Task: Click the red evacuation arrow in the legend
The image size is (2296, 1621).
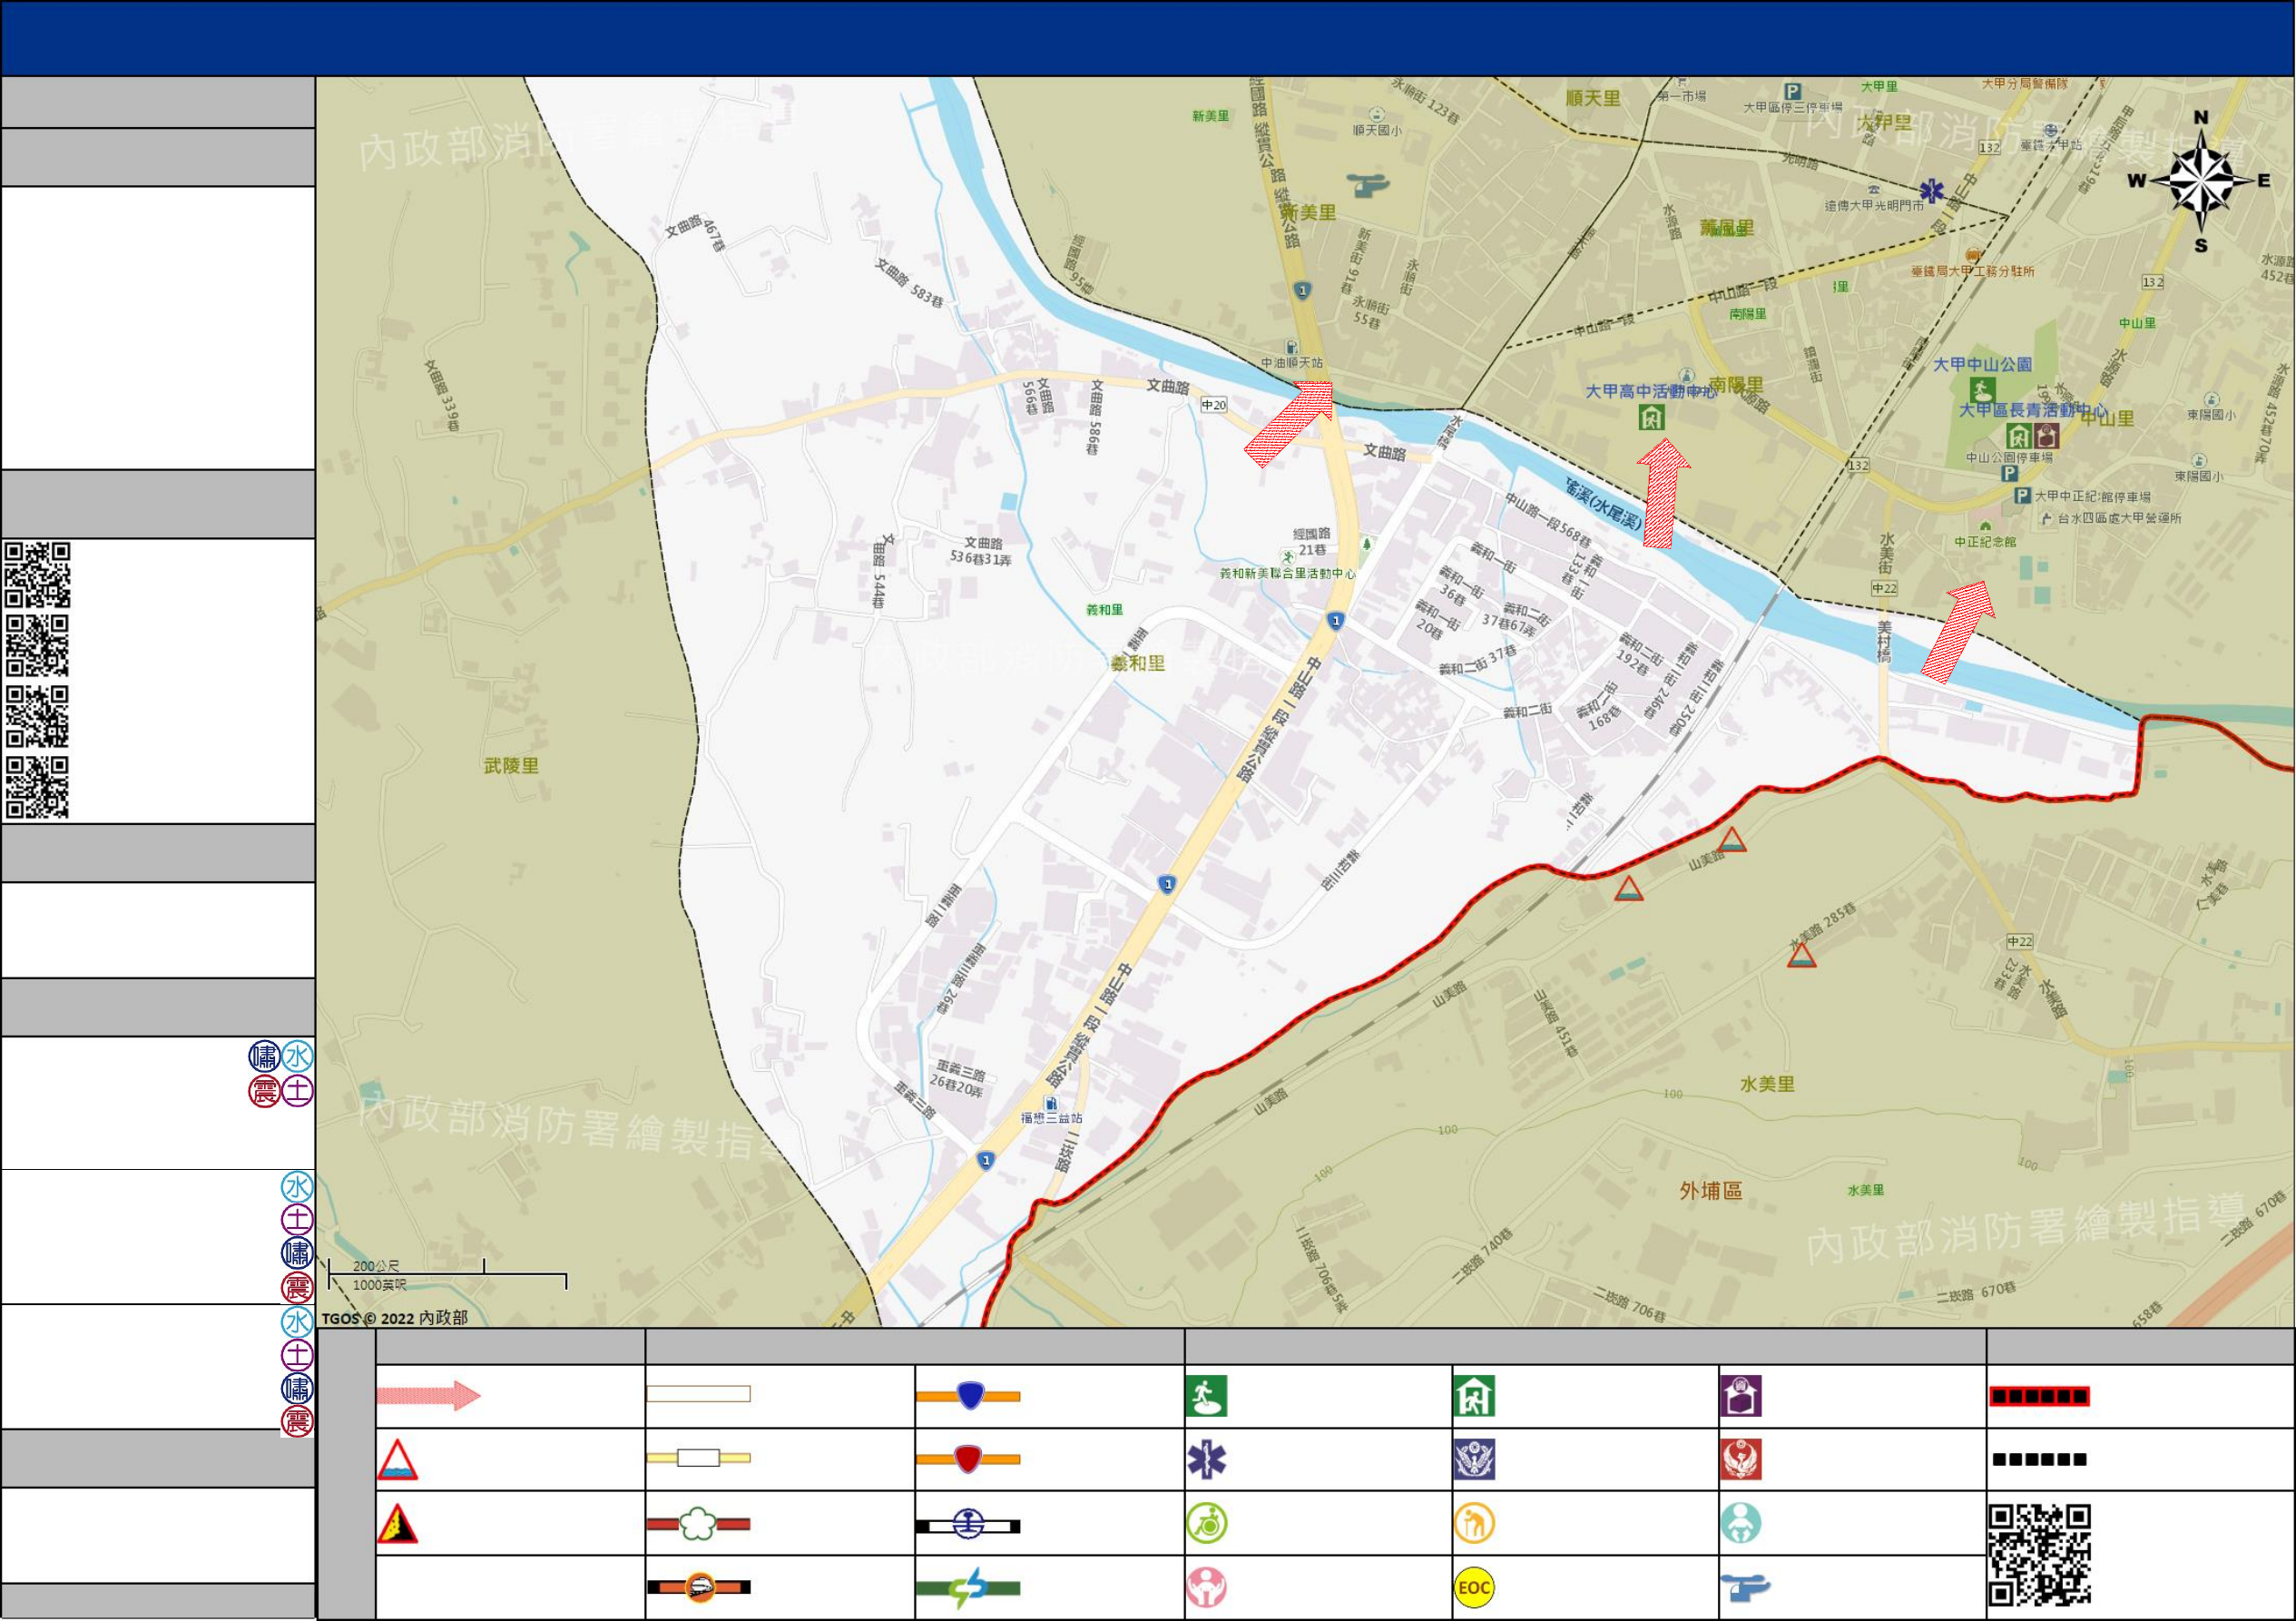Action: click(x=429, y=1395)
